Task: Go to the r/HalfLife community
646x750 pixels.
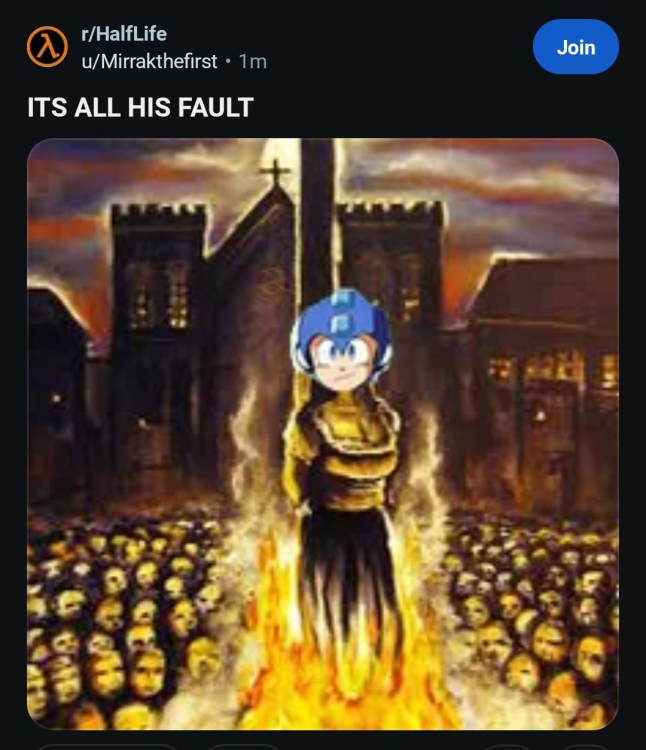Action: click(x=124, y=34)
